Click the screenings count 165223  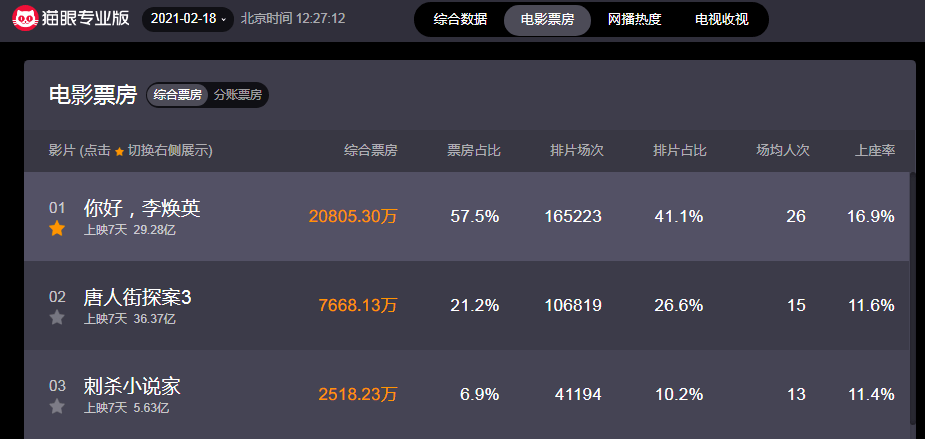[573, 217]
